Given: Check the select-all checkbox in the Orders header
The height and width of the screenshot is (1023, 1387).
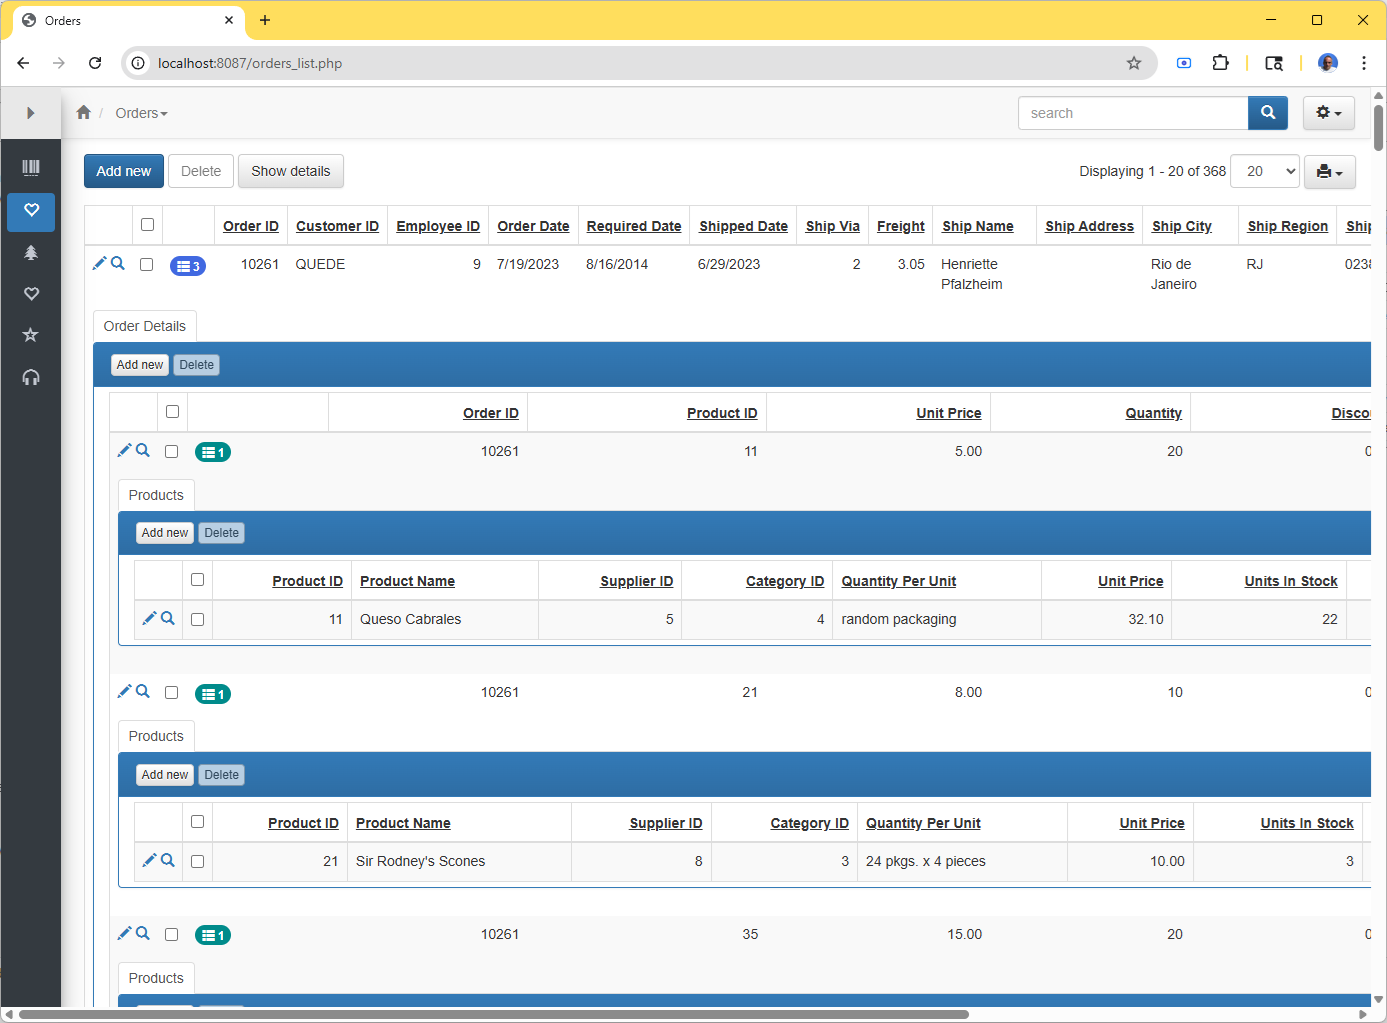Looking at the screenshot, I should pos(148,225).
